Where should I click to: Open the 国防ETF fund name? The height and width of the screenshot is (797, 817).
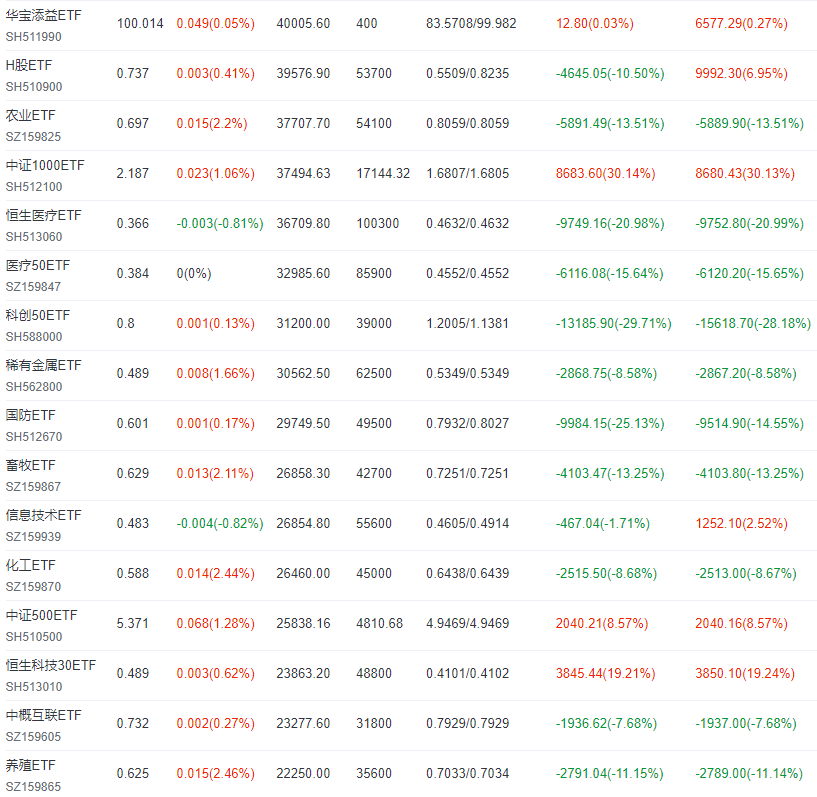[30, 416]
